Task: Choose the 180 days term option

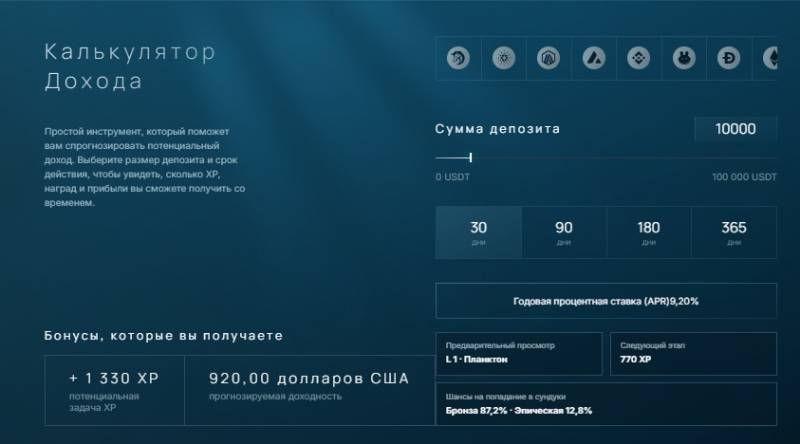Action: [x=649, y=233]
